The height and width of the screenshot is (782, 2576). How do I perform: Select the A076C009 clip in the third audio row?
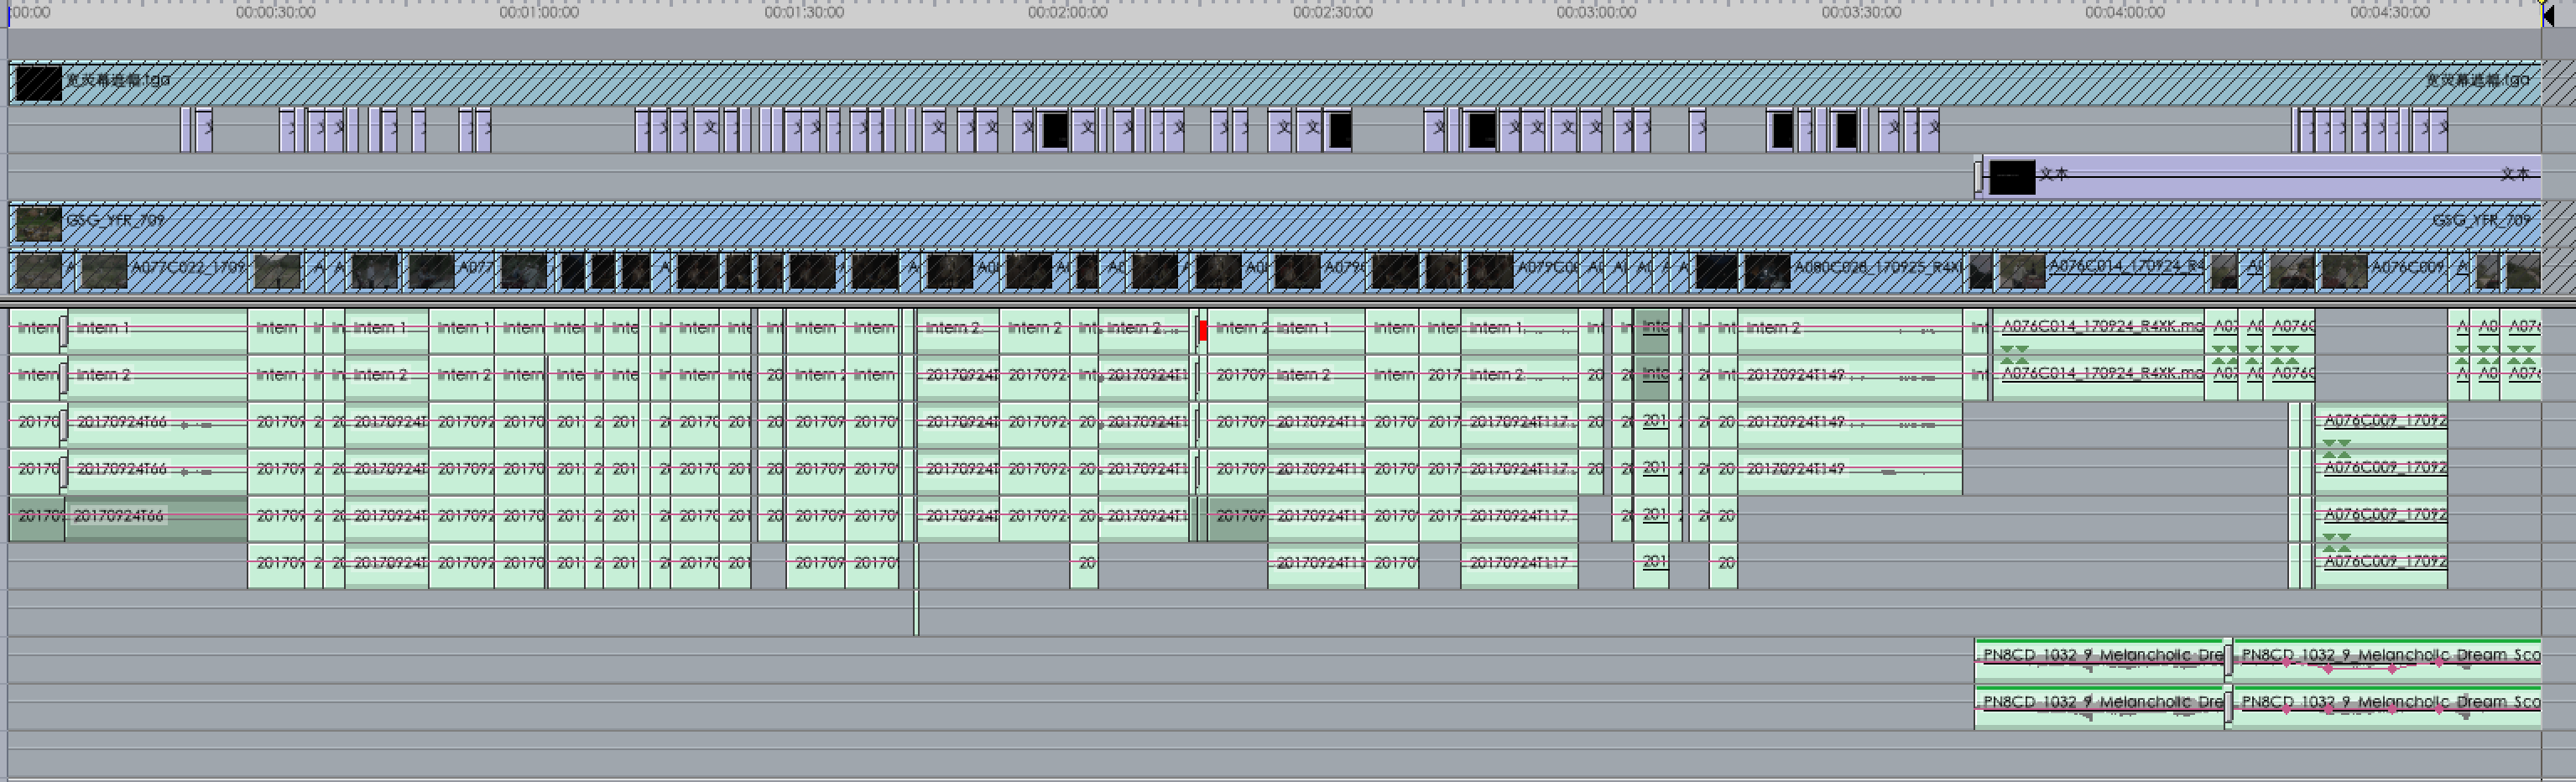click(x=2382, y=422)
